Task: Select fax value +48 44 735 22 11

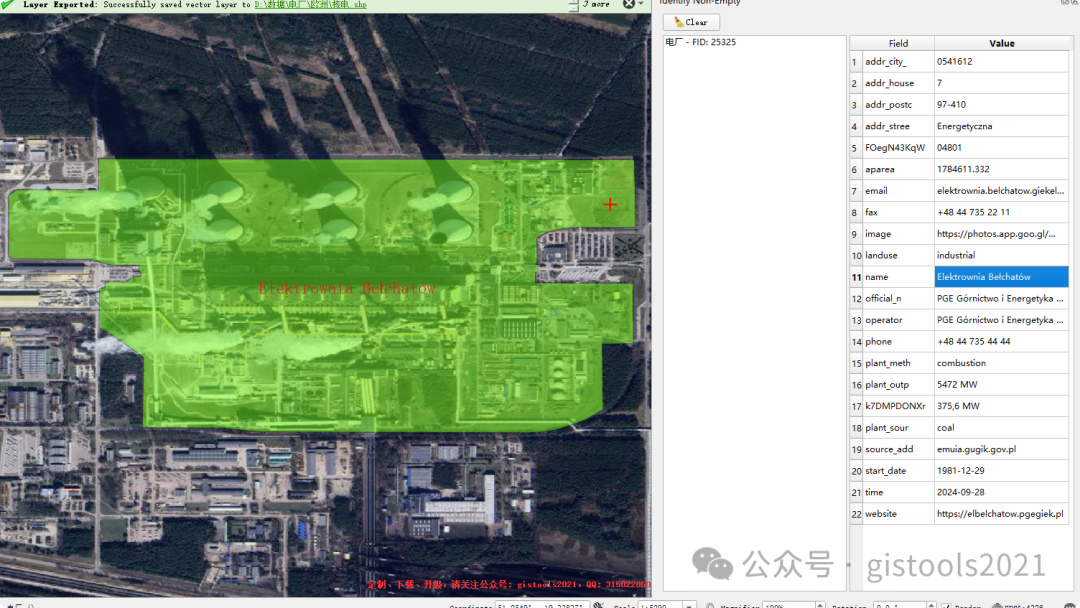Action: pyautogui.click(x=1001, y=212)
